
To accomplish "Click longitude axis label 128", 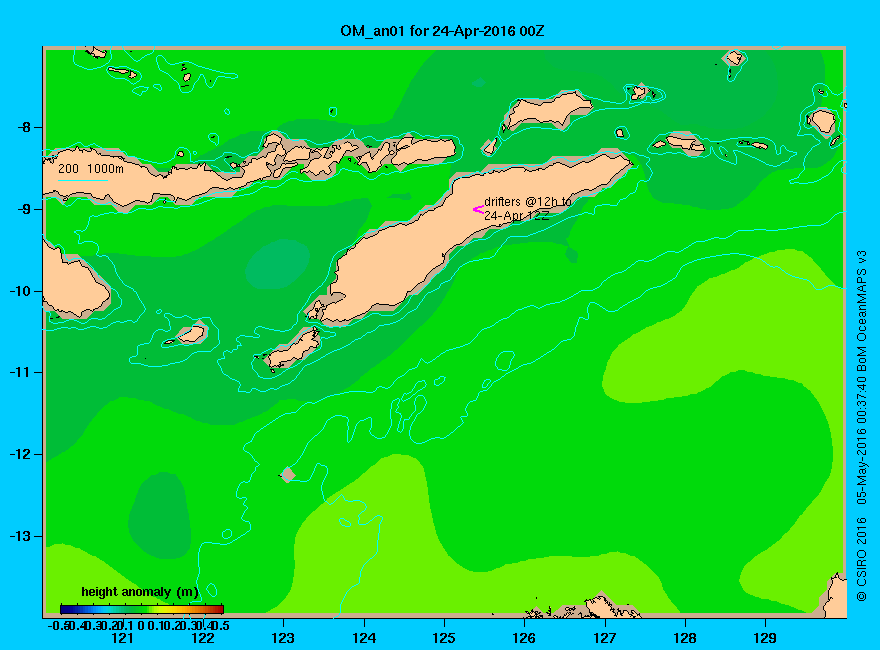I will coord(685,638).
